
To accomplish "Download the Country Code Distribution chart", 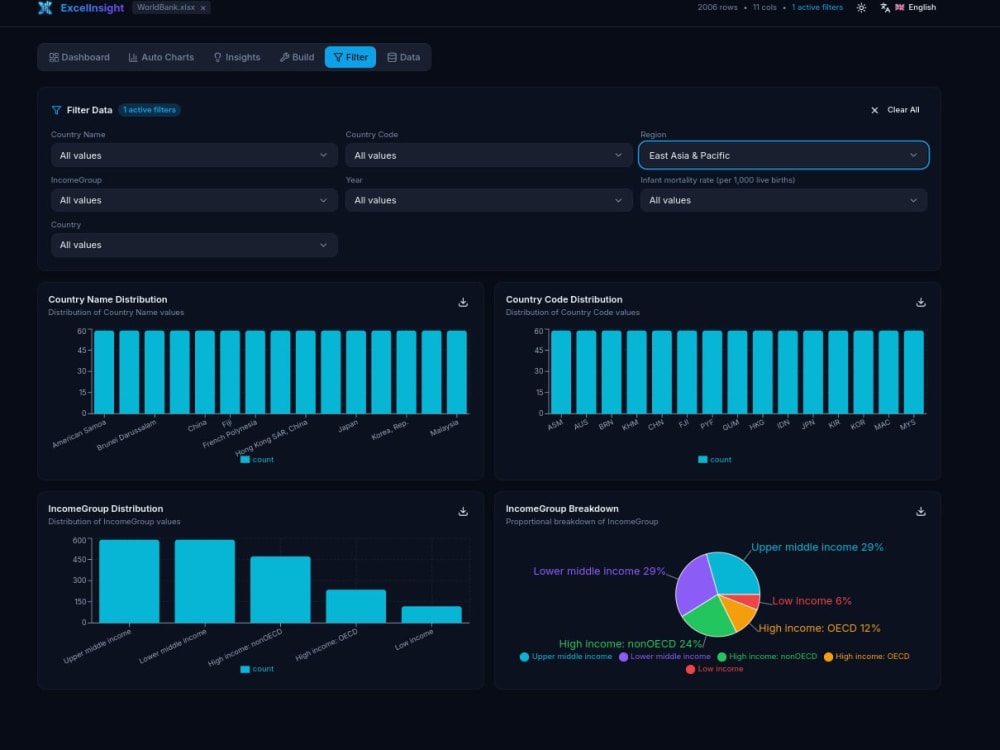I will (920, 302).
